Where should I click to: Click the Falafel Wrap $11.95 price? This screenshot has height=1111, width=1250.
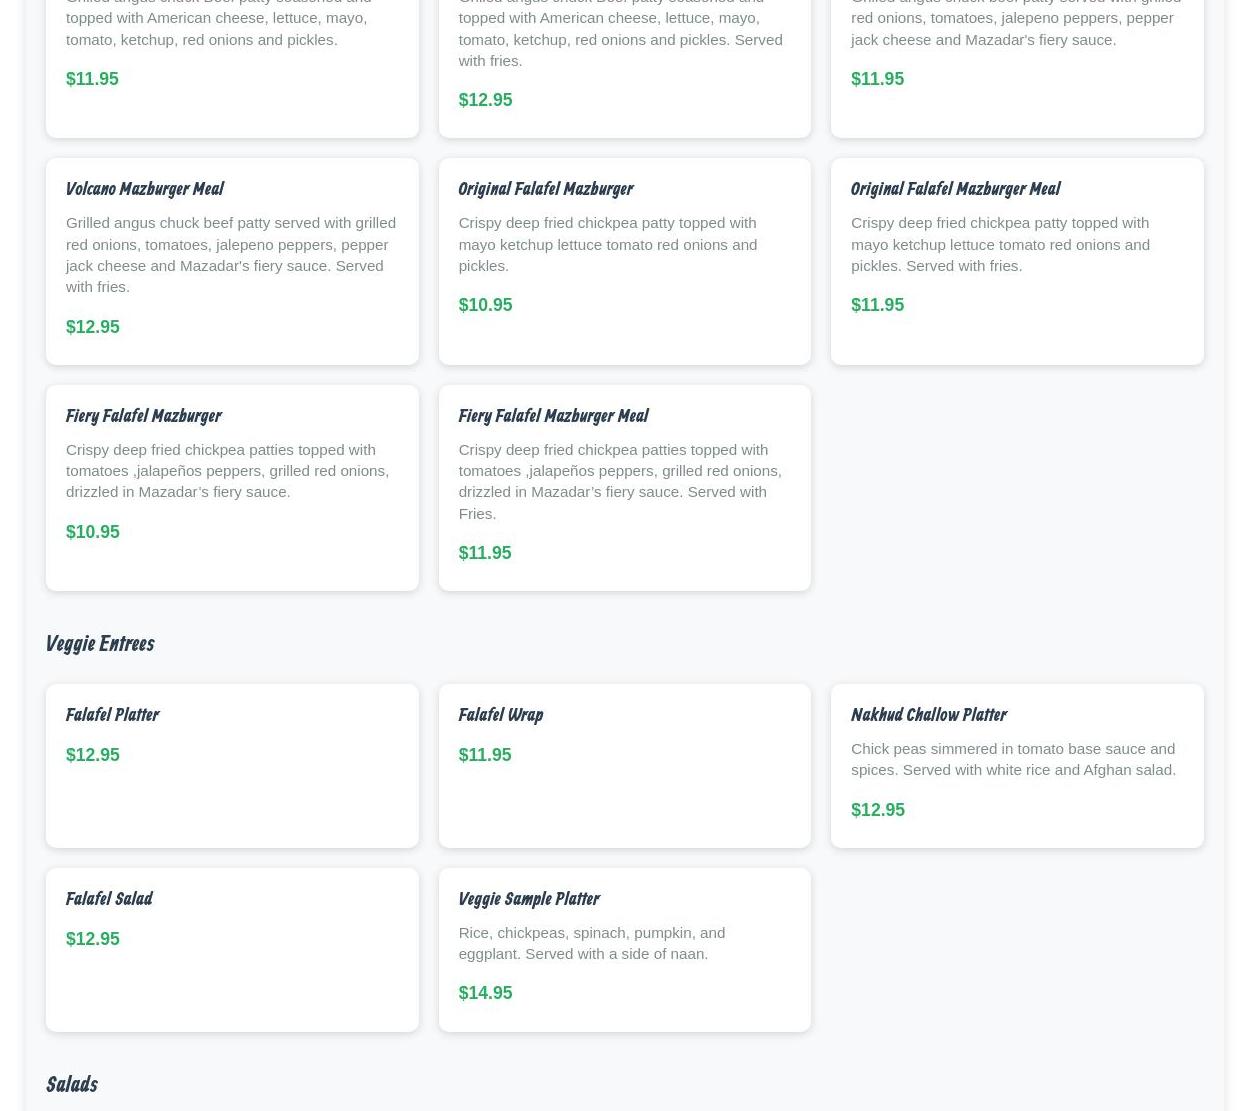tap(484, 755)
